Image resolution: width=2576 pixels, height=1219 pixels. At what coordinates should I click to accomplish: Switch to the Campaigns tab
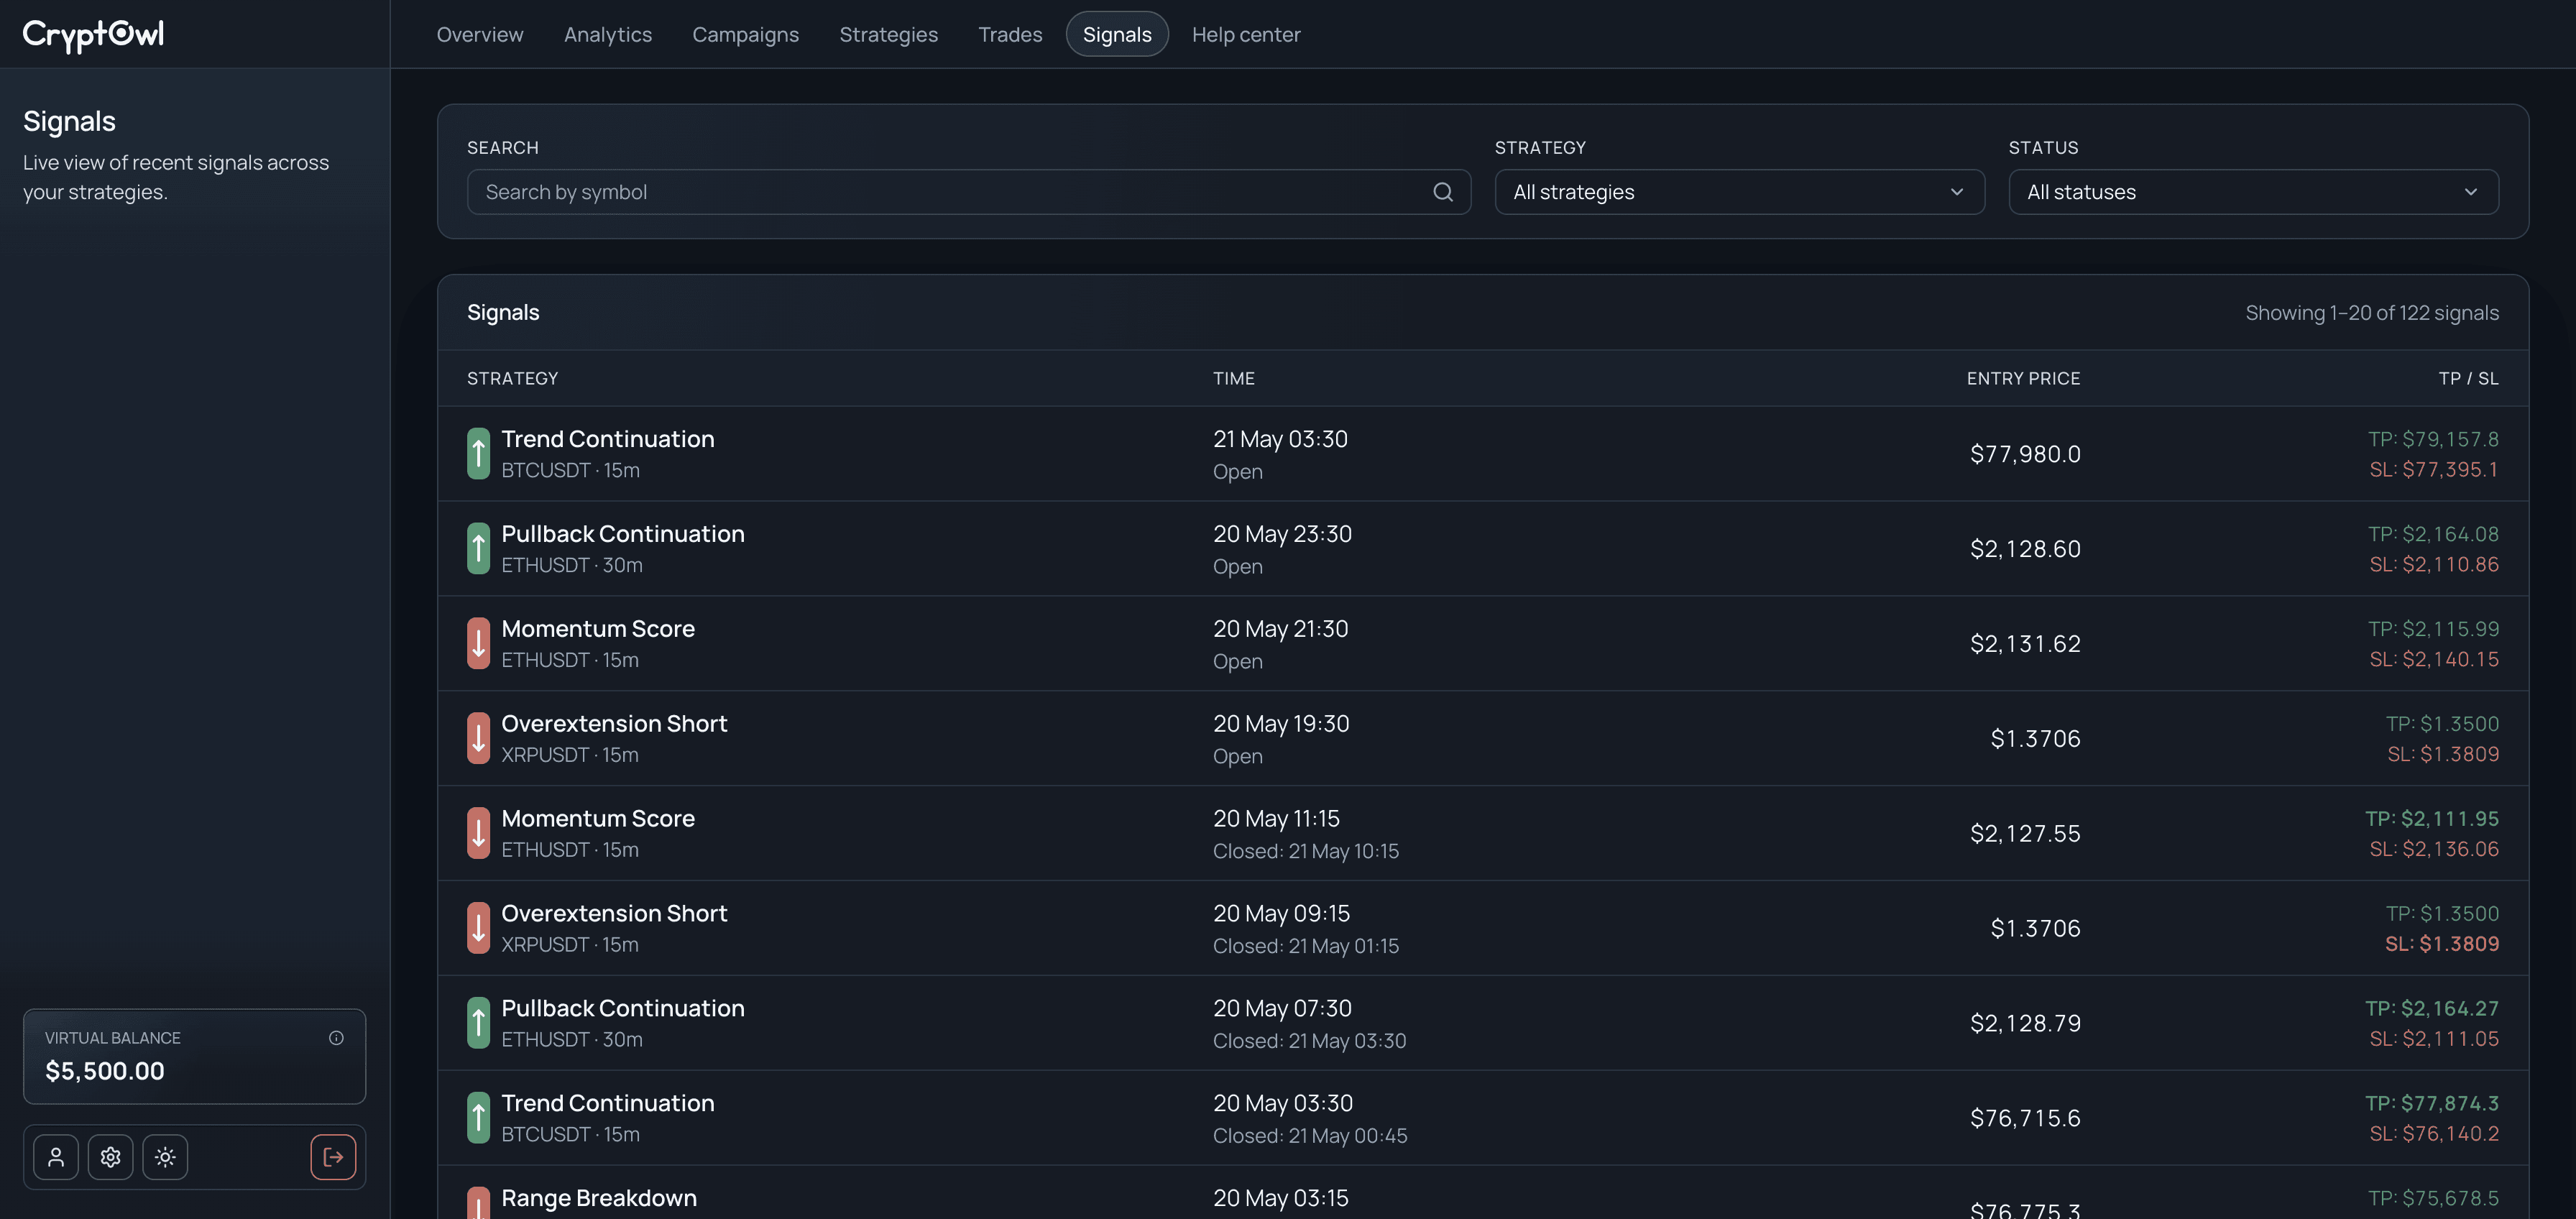coord(746,34)
